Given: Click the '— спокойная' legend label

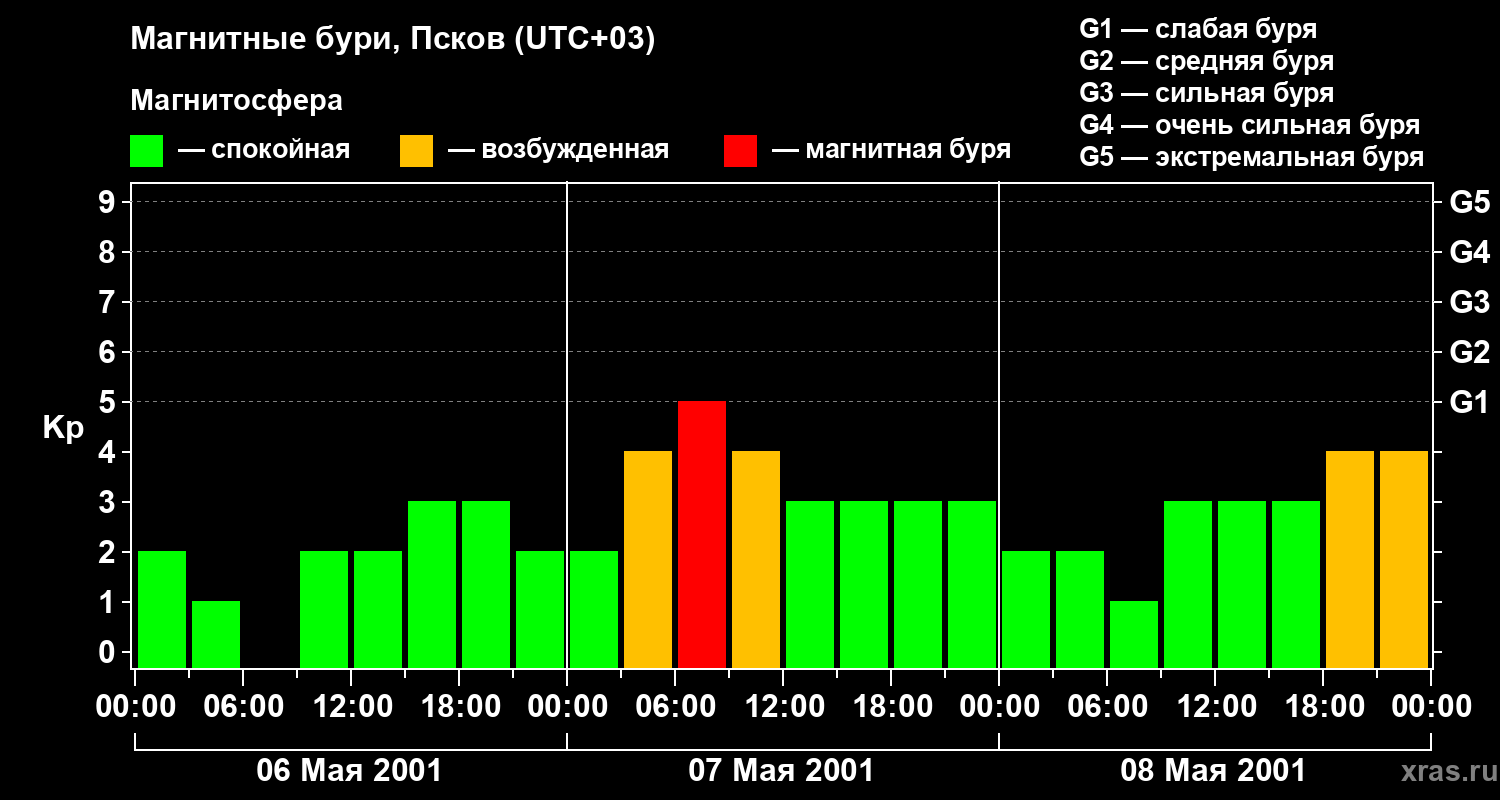Looking at the screenshot, I should tap(264, 151).
